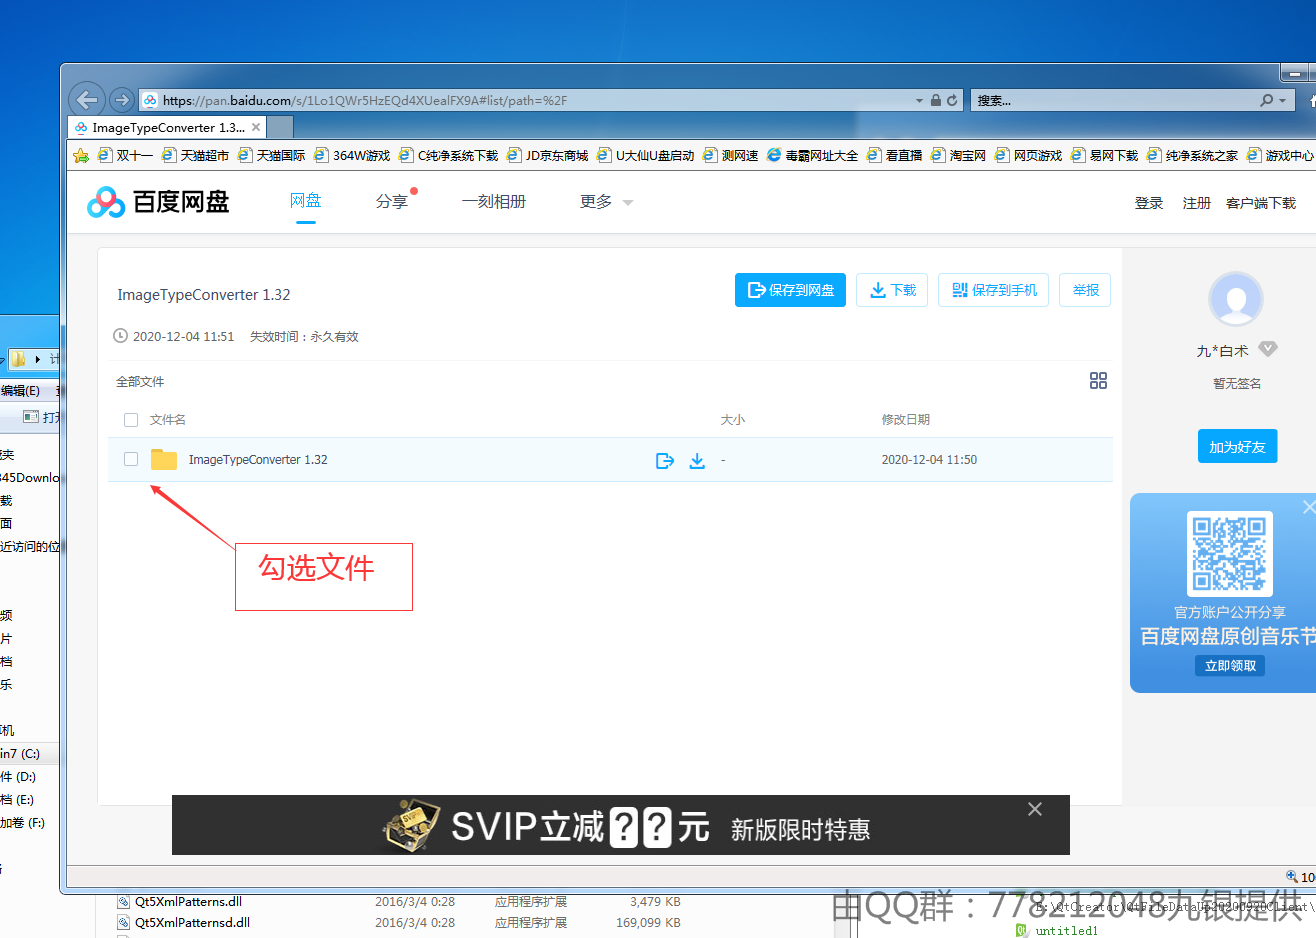
Task: Click the 全部文件 breadcrumb
Action: click(x=140, y=382)
